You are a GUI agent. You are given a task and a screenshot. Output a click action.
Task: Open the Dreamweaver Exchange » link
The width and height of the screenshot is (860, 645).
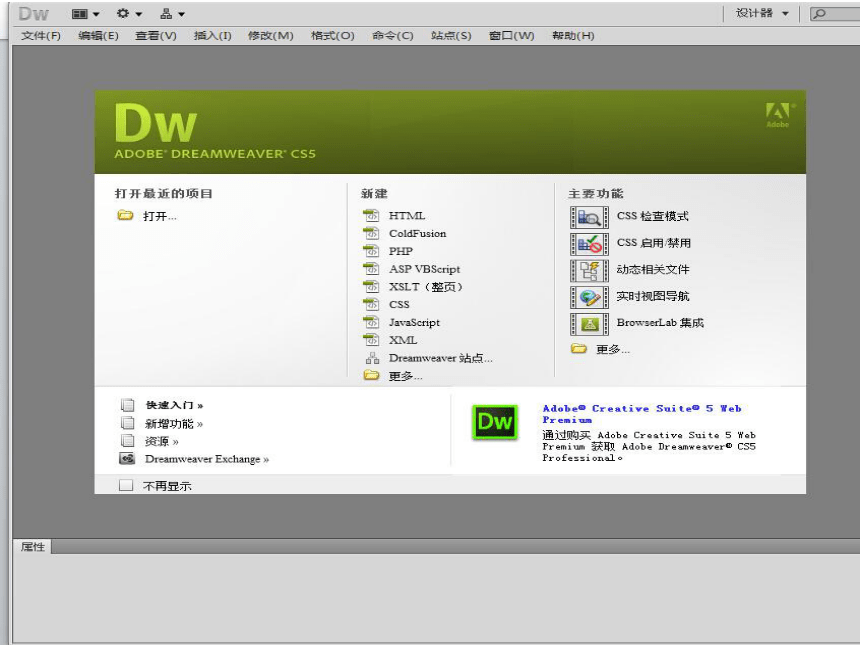tap(207, 459)
